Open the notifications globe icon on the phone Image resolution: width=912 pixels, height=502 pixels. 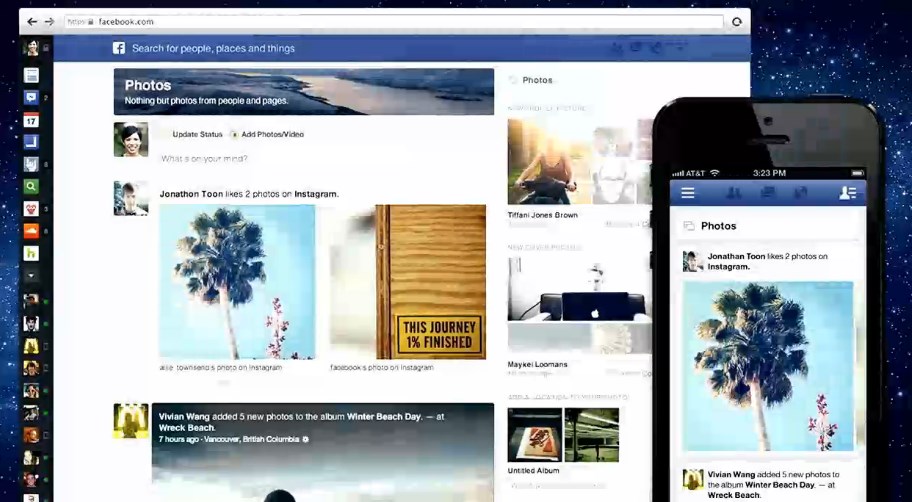tap(801, 193)
